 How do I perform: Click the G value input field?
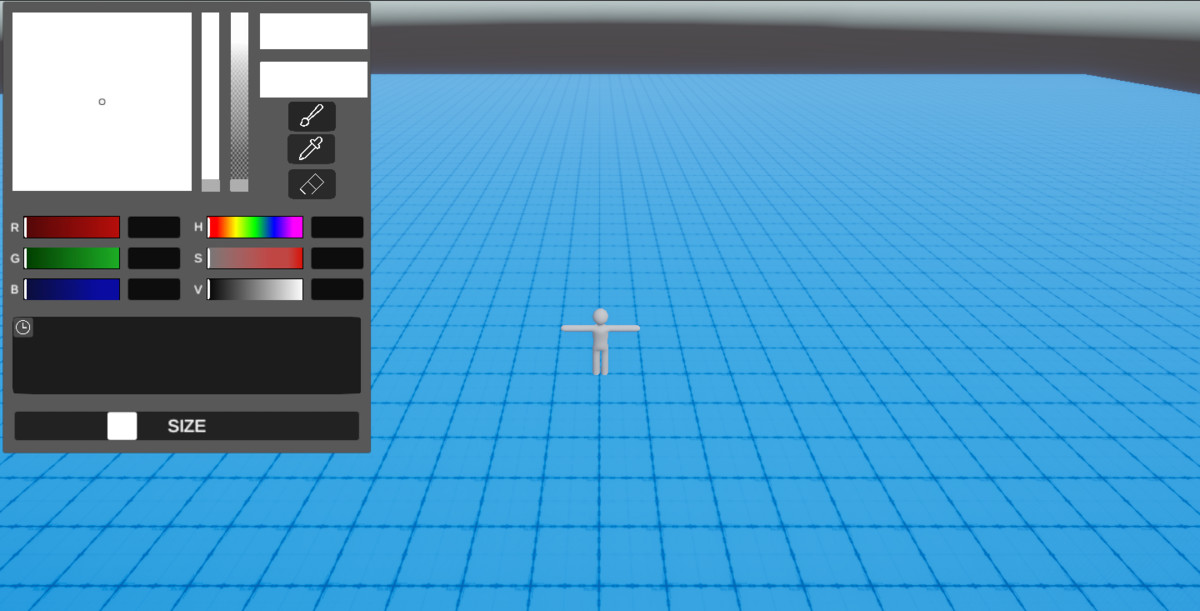(154, 258)
